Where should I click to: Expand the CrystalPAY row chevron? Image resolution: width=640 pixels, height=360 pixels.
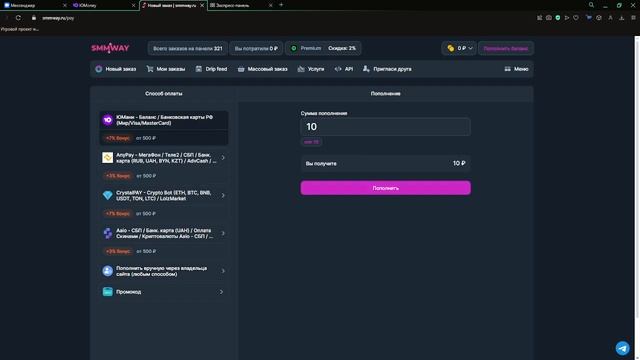point(223,196)
